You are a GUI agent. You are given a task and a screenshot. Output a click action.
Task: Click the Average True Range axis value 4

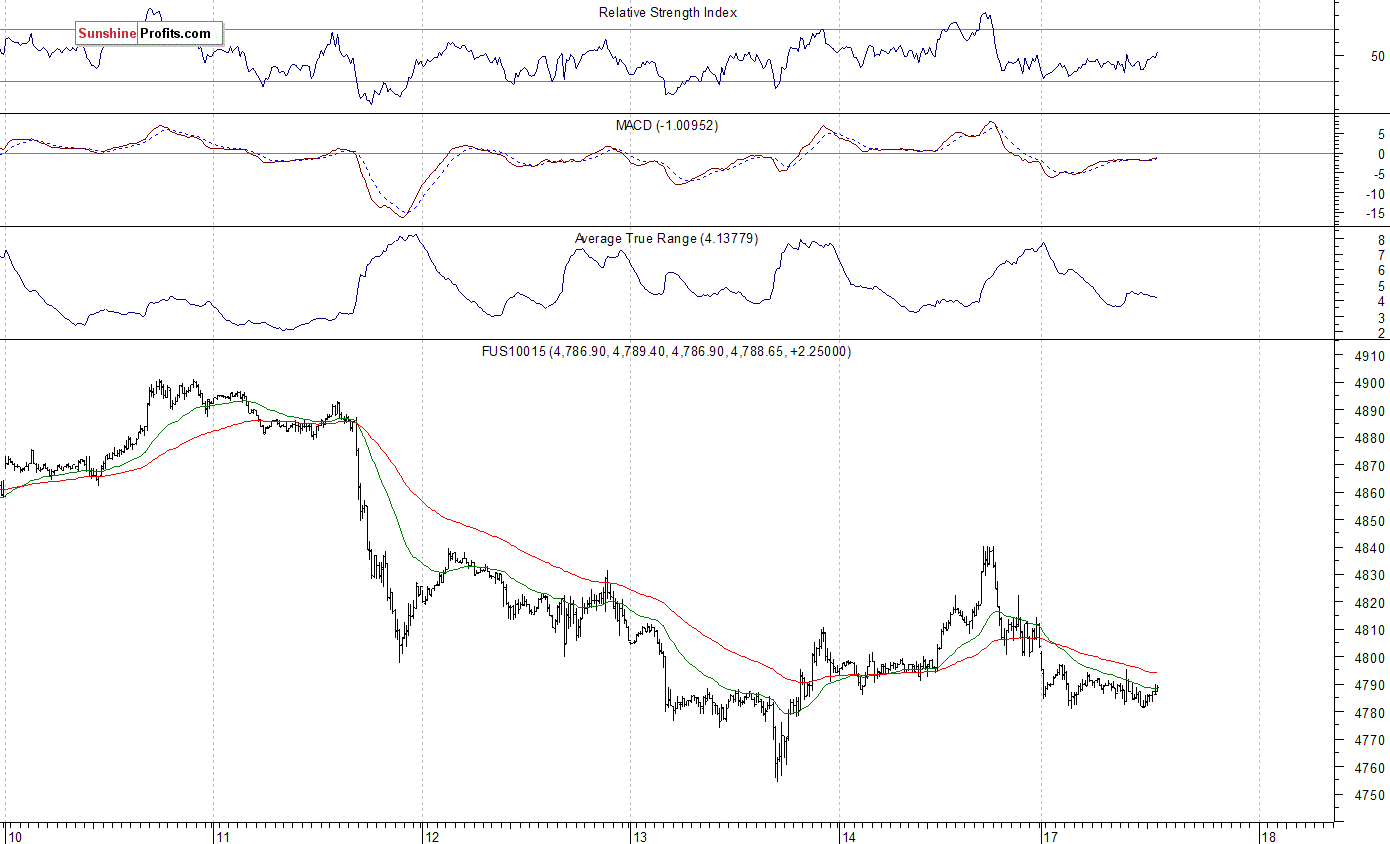pos(1381,302)
